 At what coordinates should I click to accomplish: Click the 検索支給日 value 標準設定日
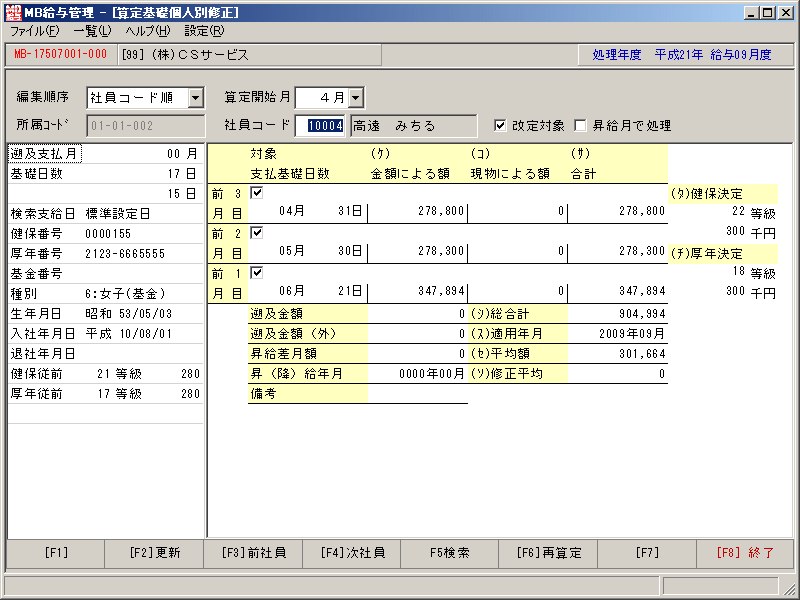(118, 214)
